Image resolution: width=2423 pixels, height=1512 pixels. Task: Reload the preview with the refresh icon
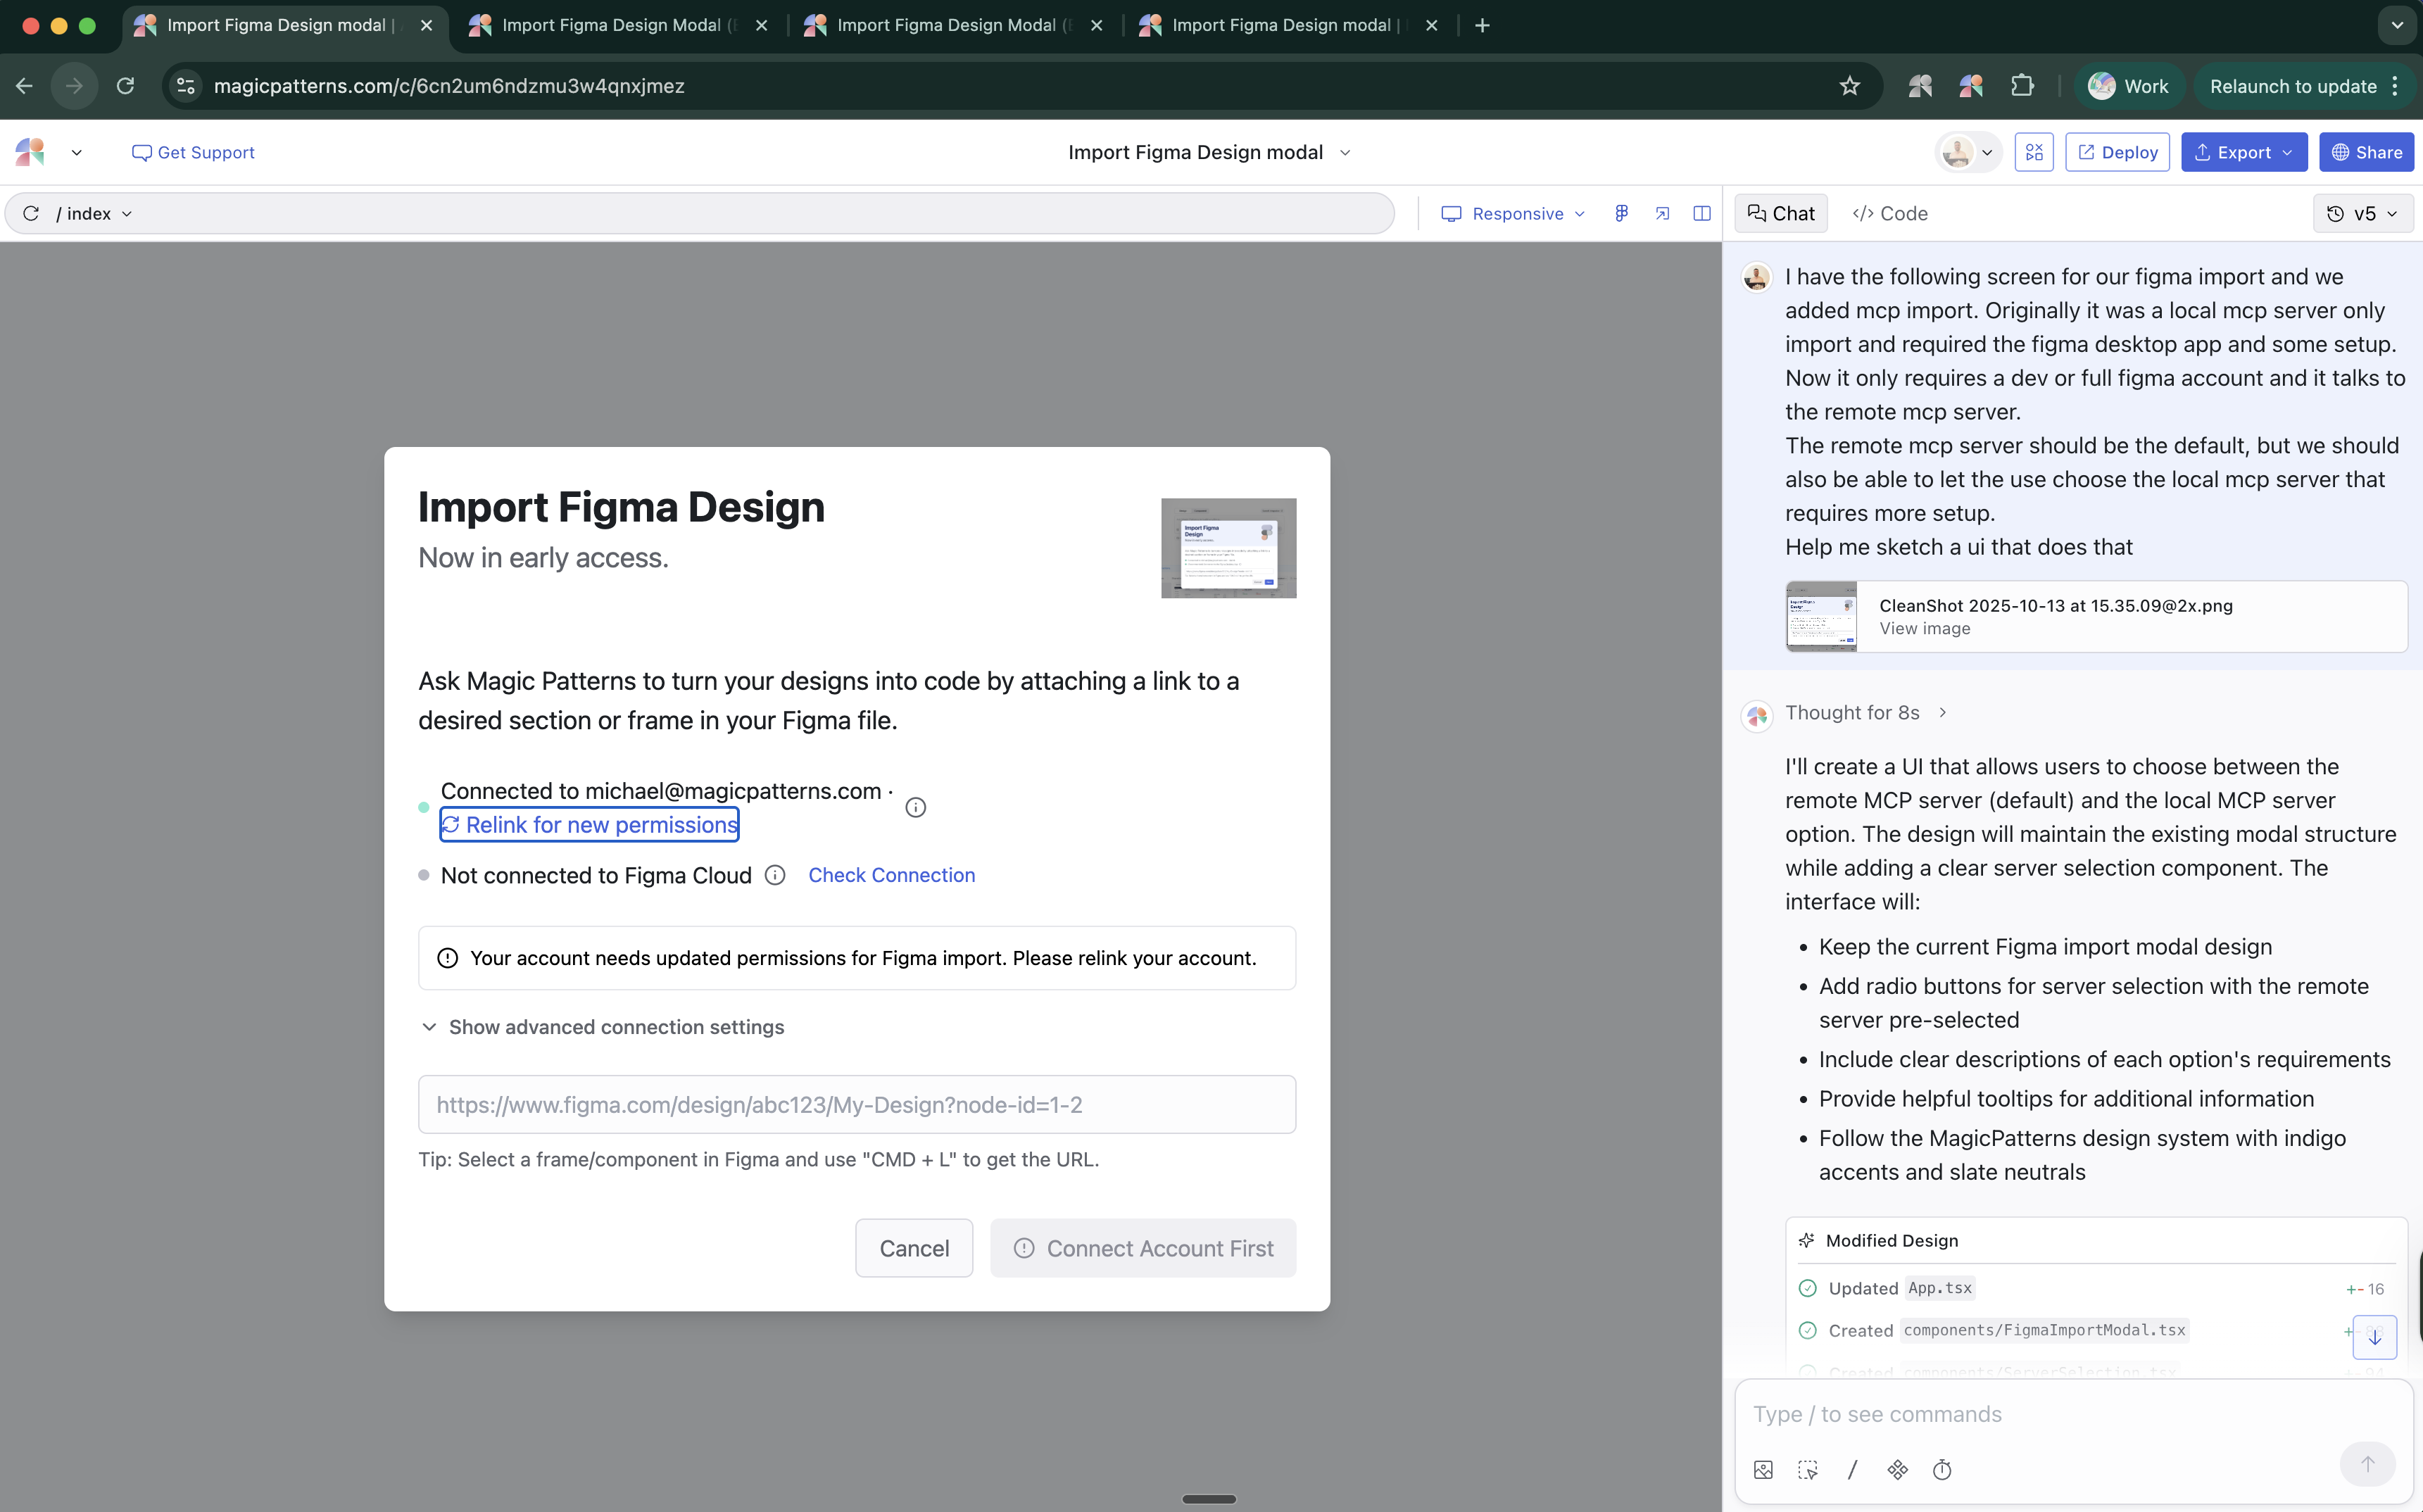coord(31,213)
